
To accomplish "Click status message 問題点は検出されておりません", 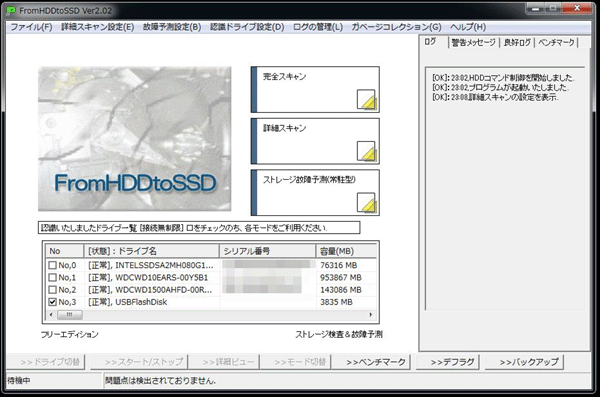I will (160, 381).
